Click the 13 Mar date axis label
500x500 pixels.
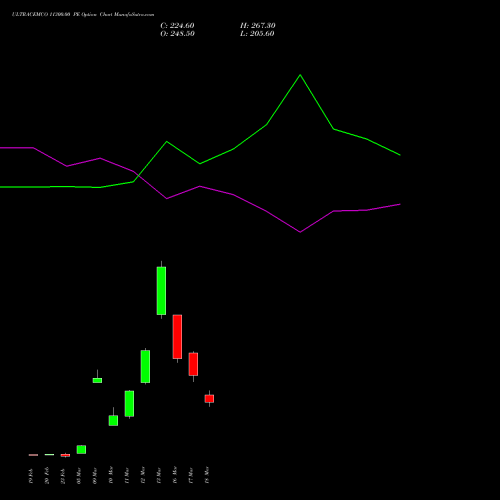pos(159,475)
